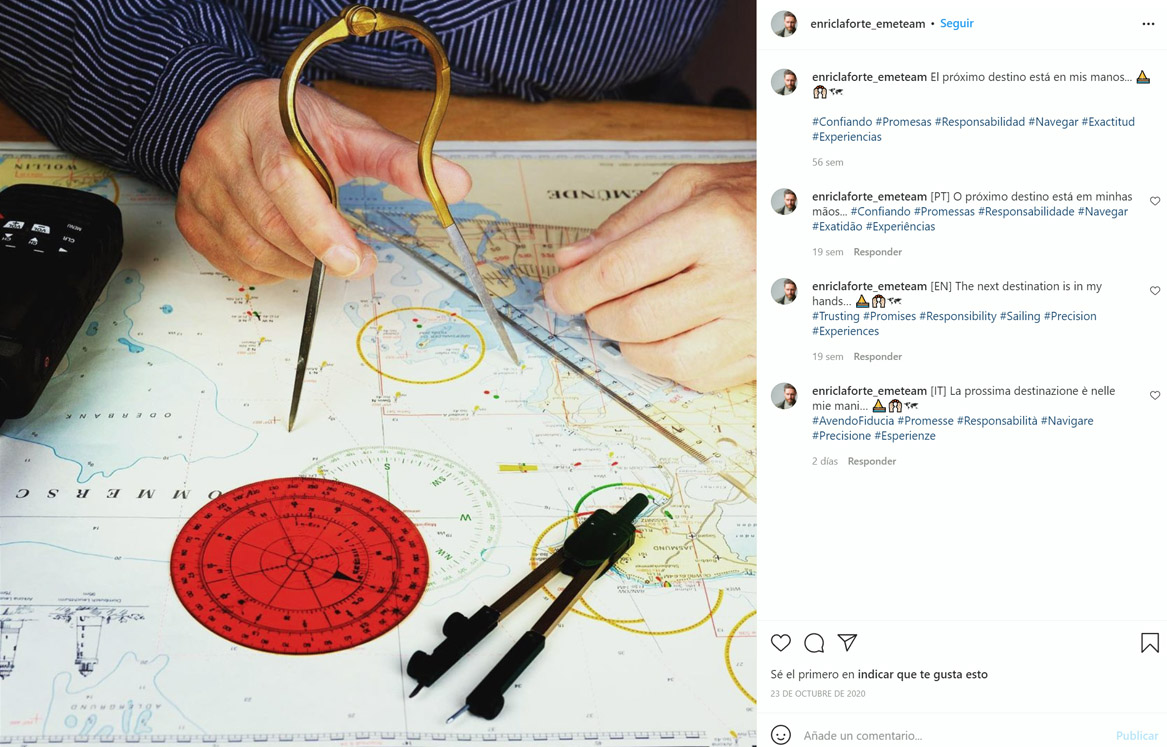Reply to the [EN] comment
1167x747 pixels.
pyautogui.click(x=877, y=357)
